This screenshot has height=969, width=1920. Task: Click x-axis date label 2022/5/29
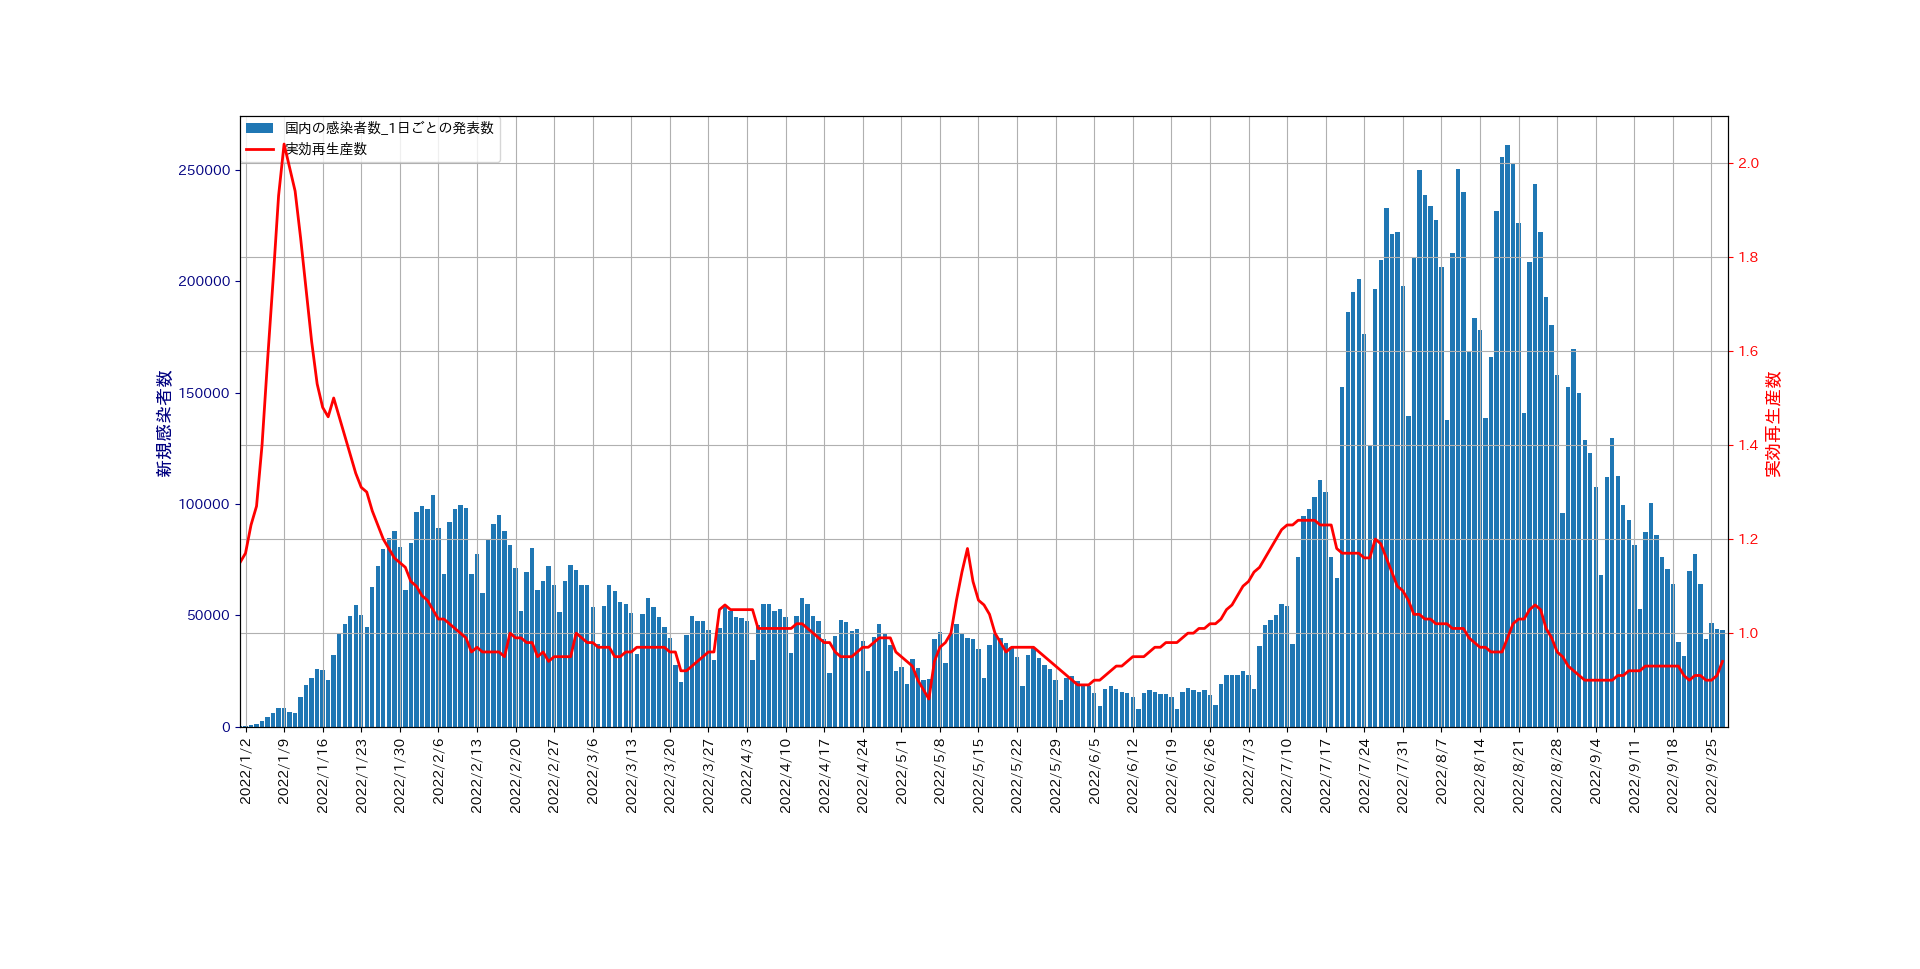pyautogui.click(x=1055, y=776)
